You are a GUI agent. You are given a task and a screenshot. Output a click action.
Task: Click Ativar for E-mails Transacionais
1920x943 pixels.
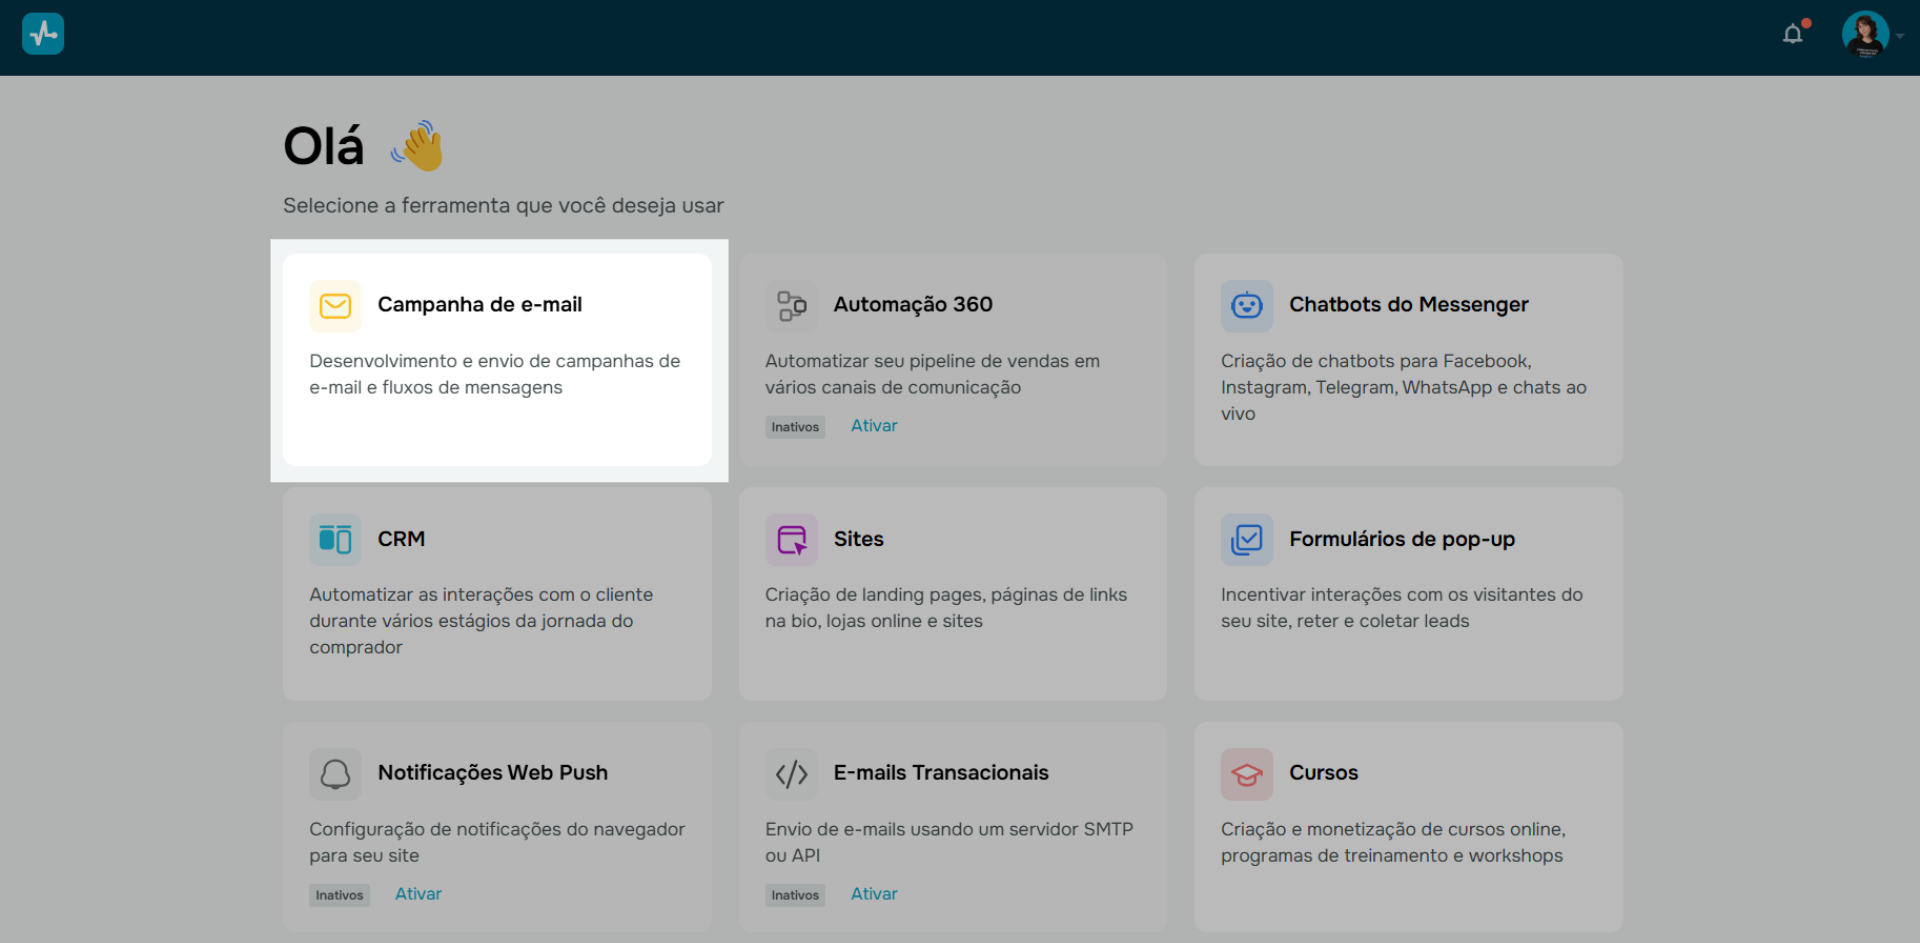click(x=873, y=893)
